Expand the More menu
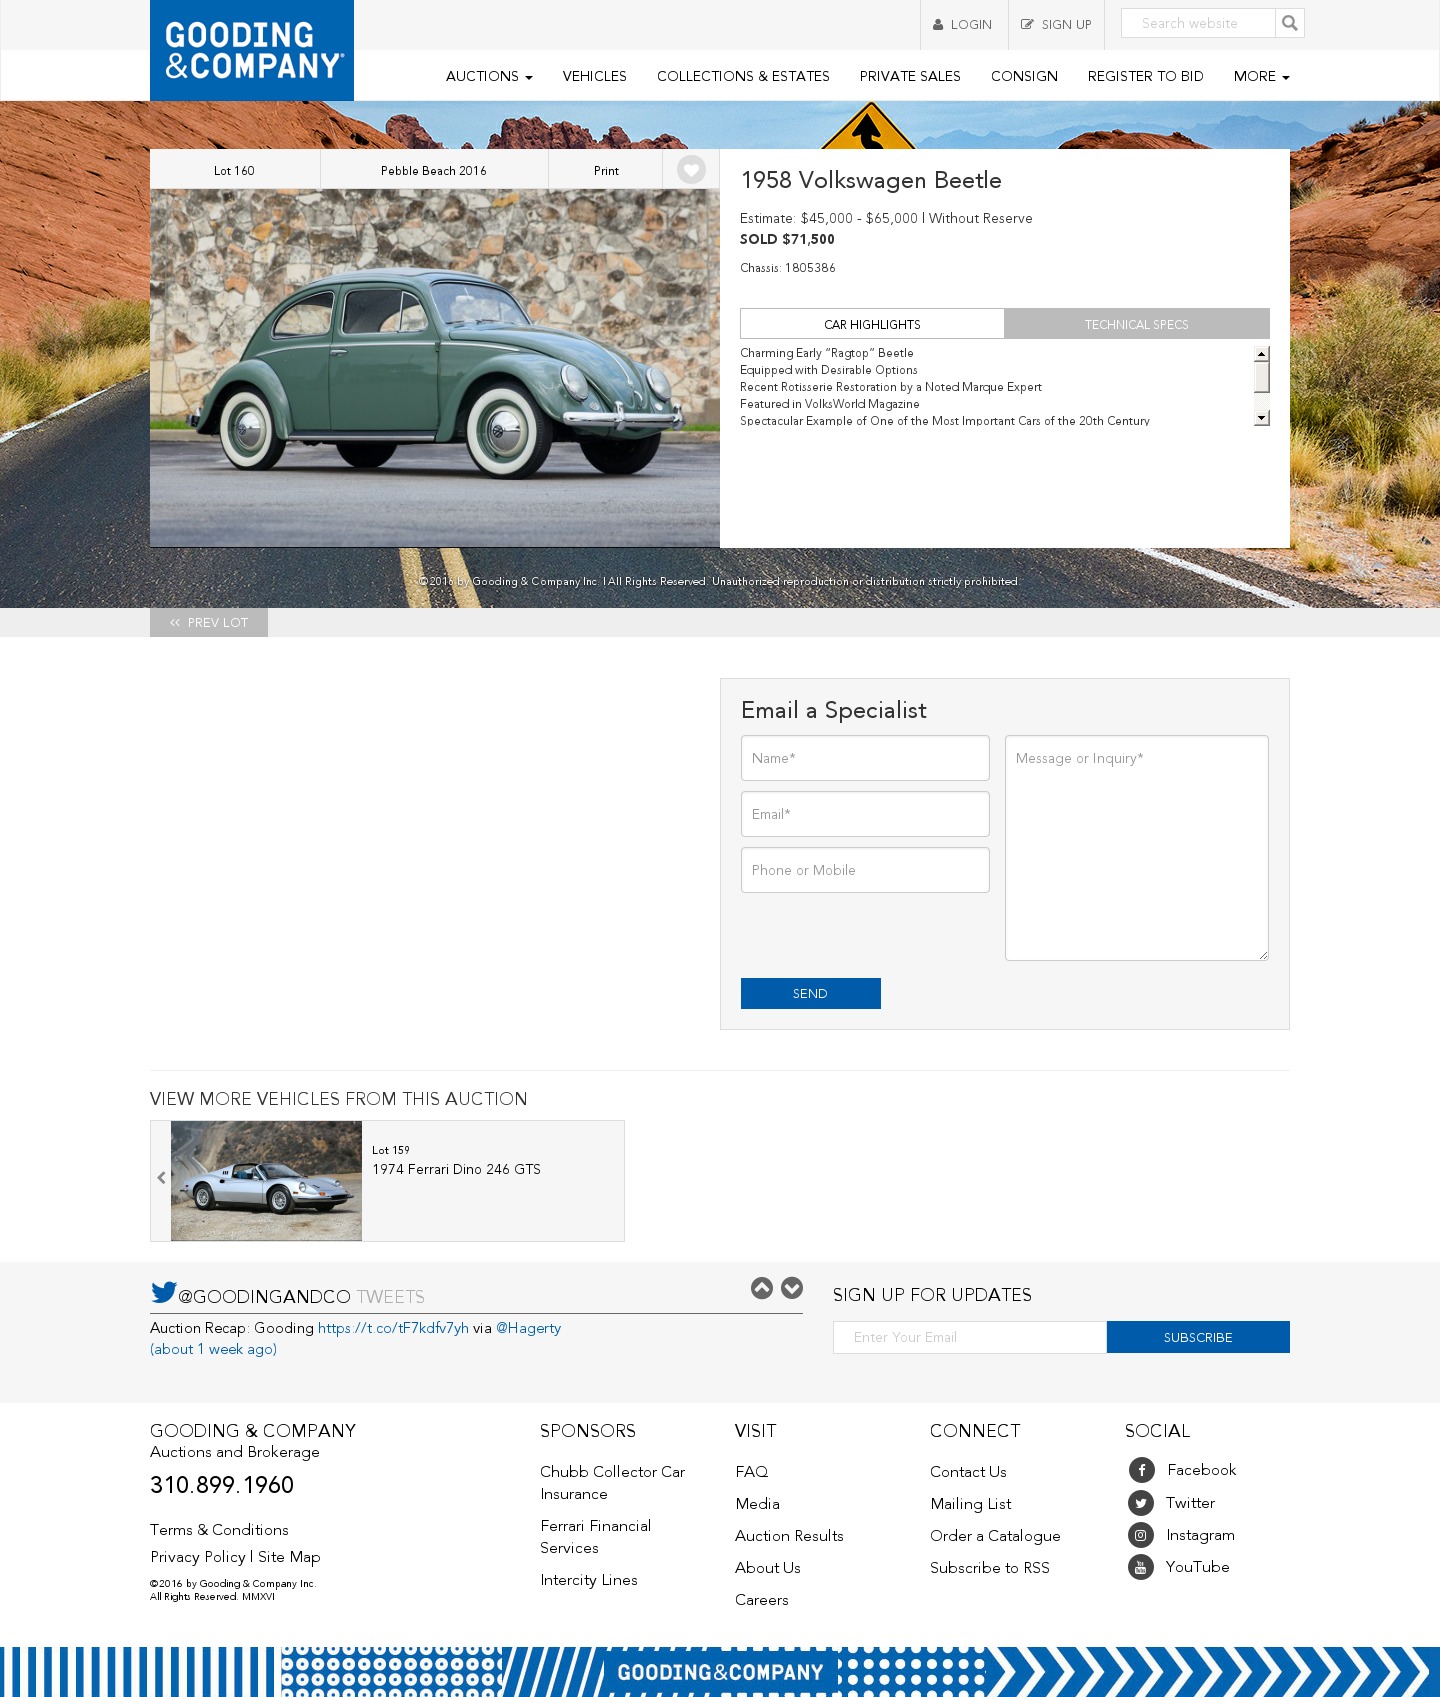The image size is (1440, 1697). point(1261,76)
